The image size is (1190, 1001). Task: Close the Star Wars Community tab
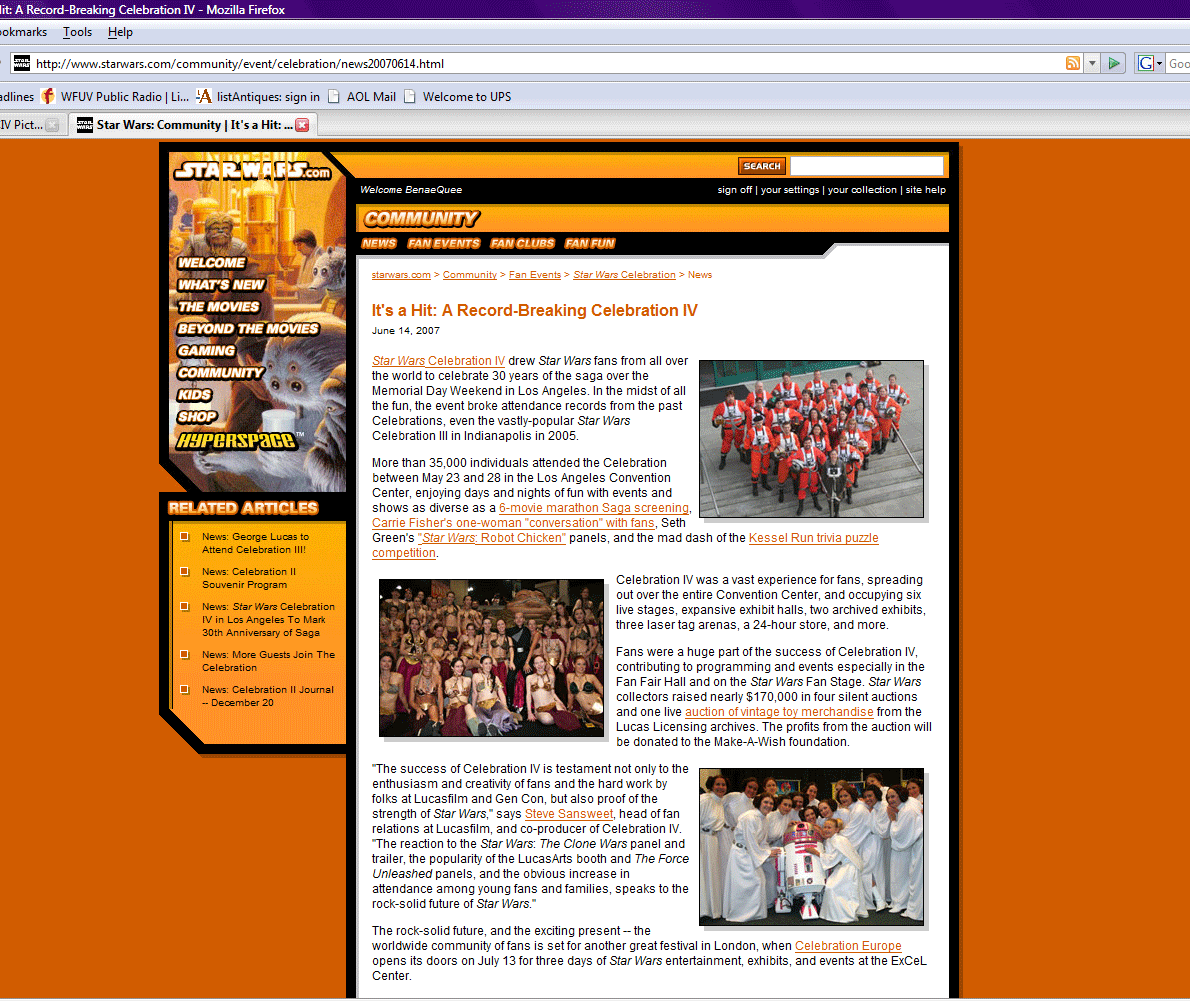(x=302, y=125)
